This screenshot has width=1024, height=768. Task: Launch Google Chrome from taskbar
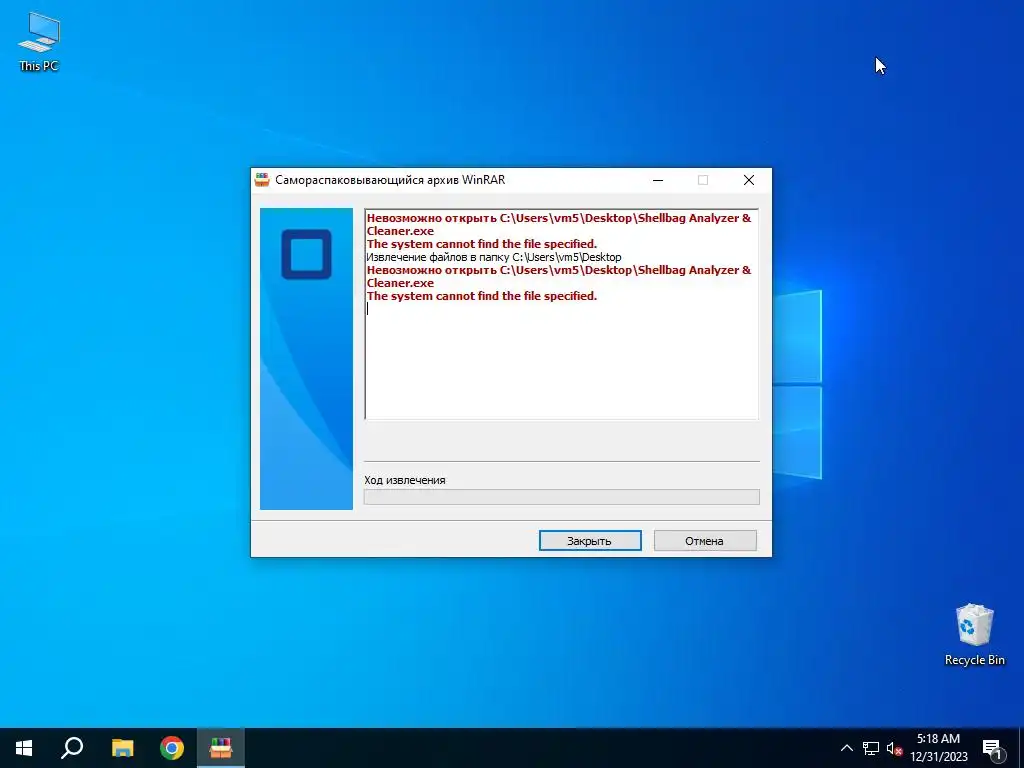pyautogui.click(x=172, y=748)
